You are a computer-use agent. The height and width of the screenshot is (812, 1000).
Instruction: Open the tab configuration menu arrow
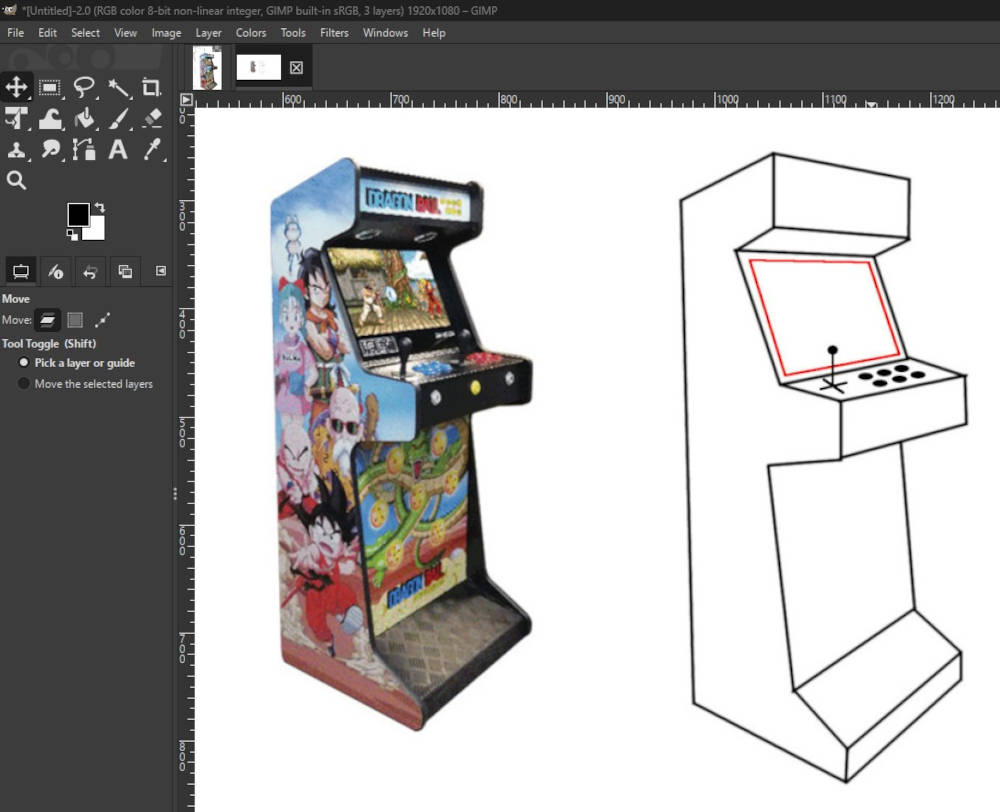(161, 270)
